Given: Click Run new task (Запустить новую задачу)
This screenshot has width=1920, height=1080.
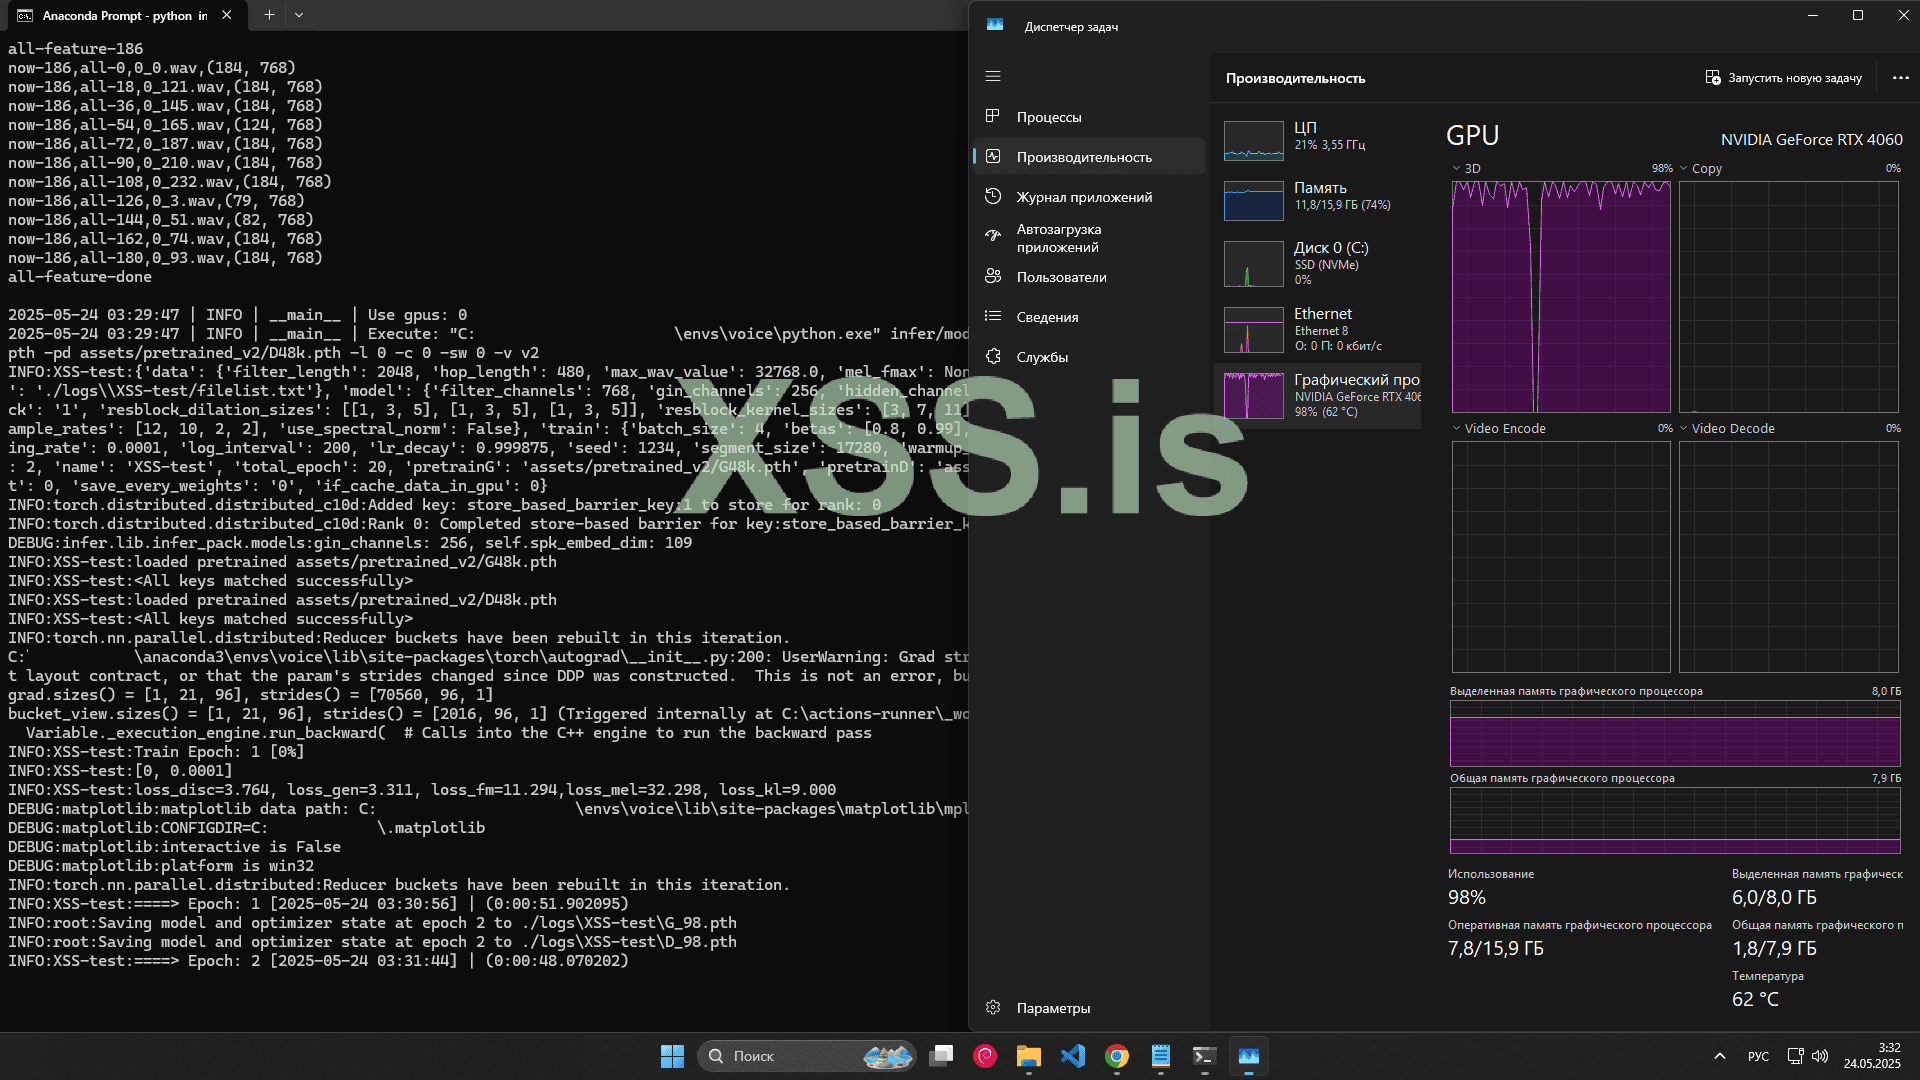Looking at the screenshot, I should [1783, 78].
